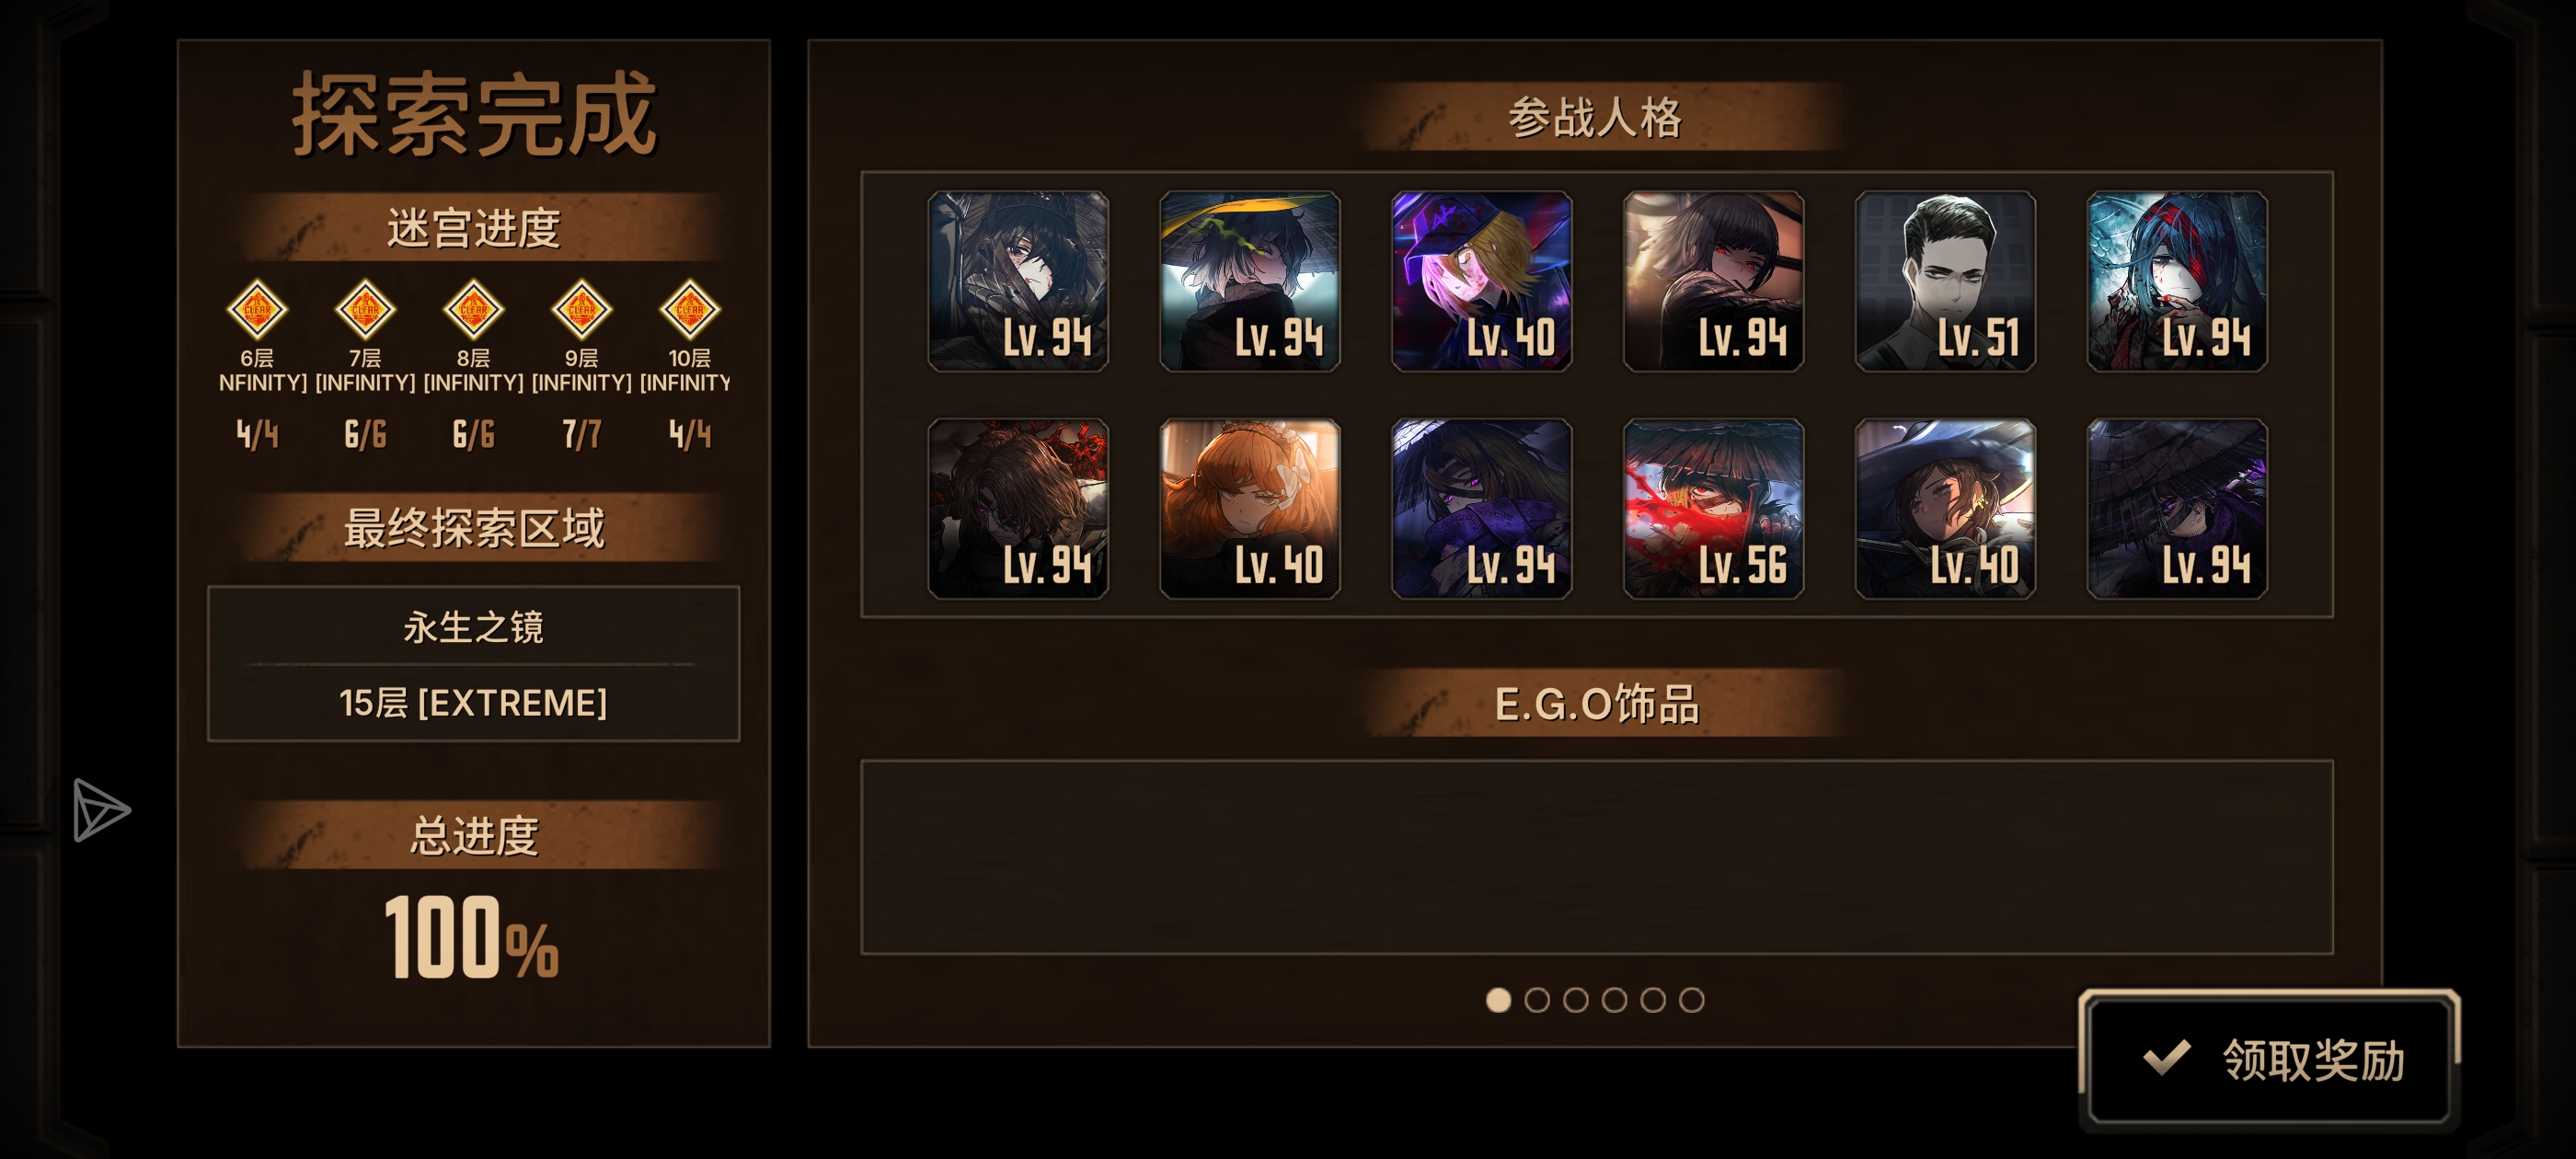The image size is (2576, 1159).
Task: Switch to the second page dot
Action: pos(1537,1000)
